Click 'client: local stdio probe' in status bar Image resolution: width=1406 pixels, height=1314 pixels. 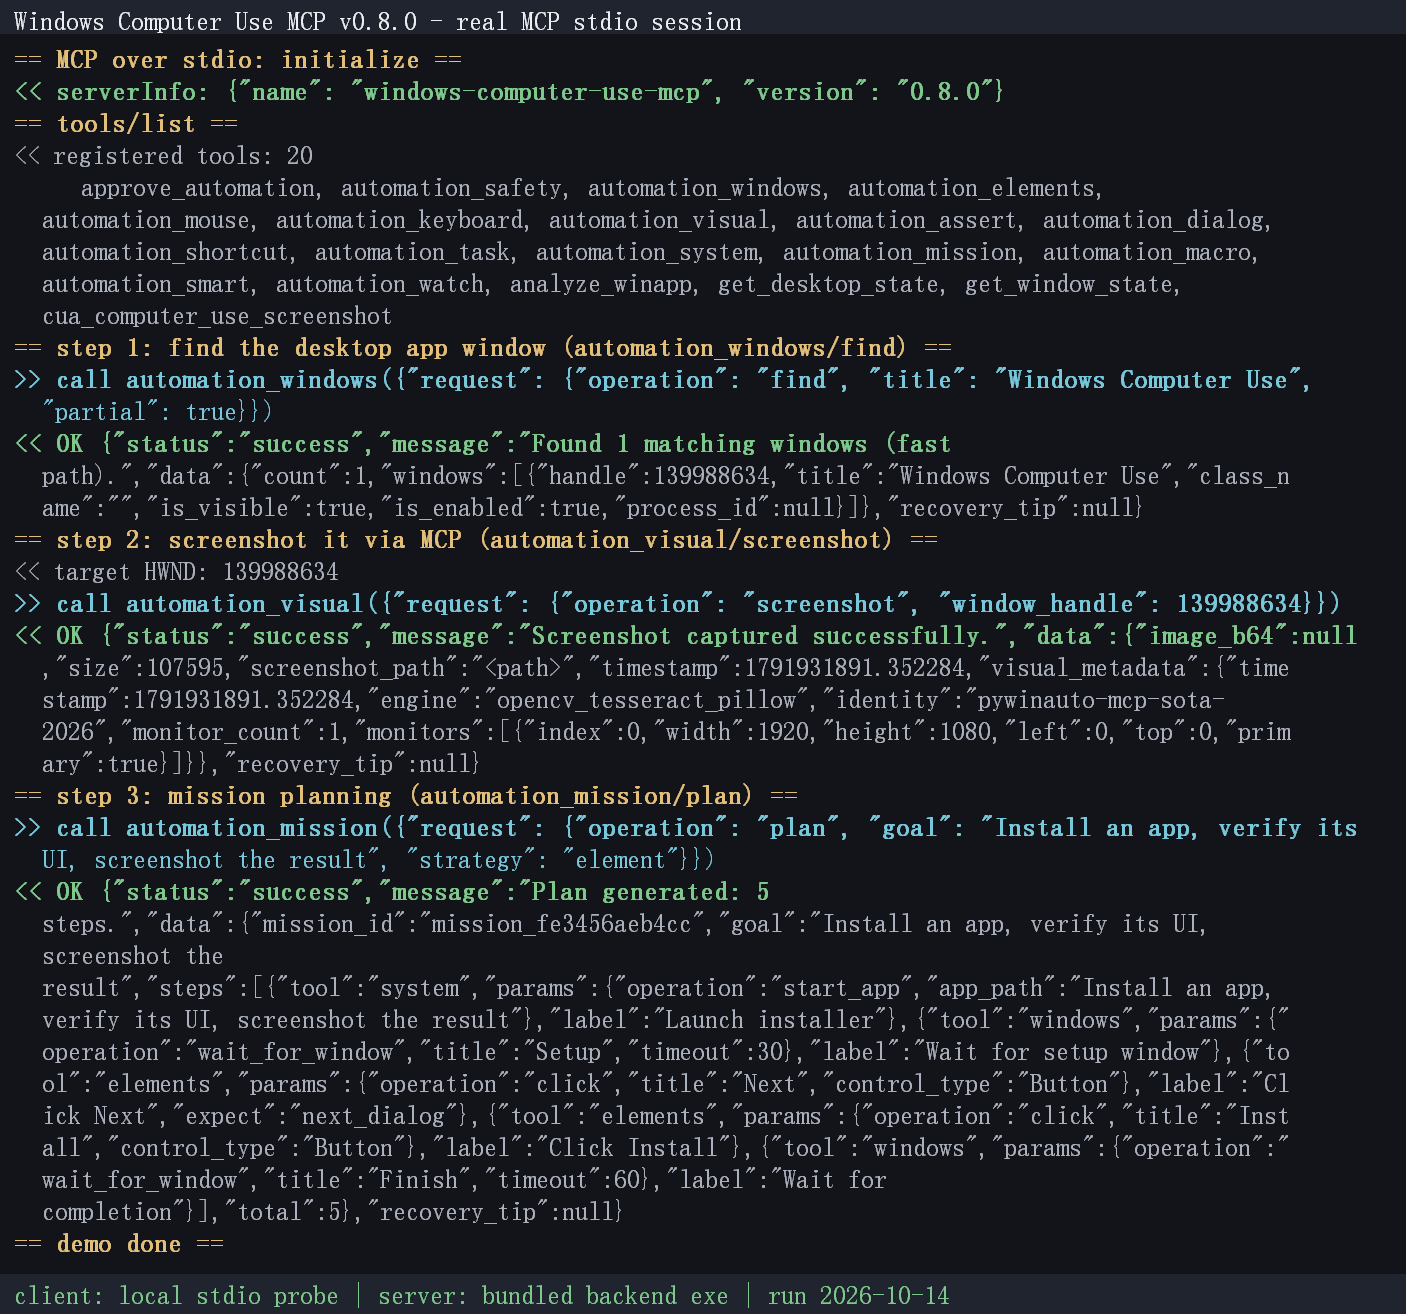tap(176, 1296)
